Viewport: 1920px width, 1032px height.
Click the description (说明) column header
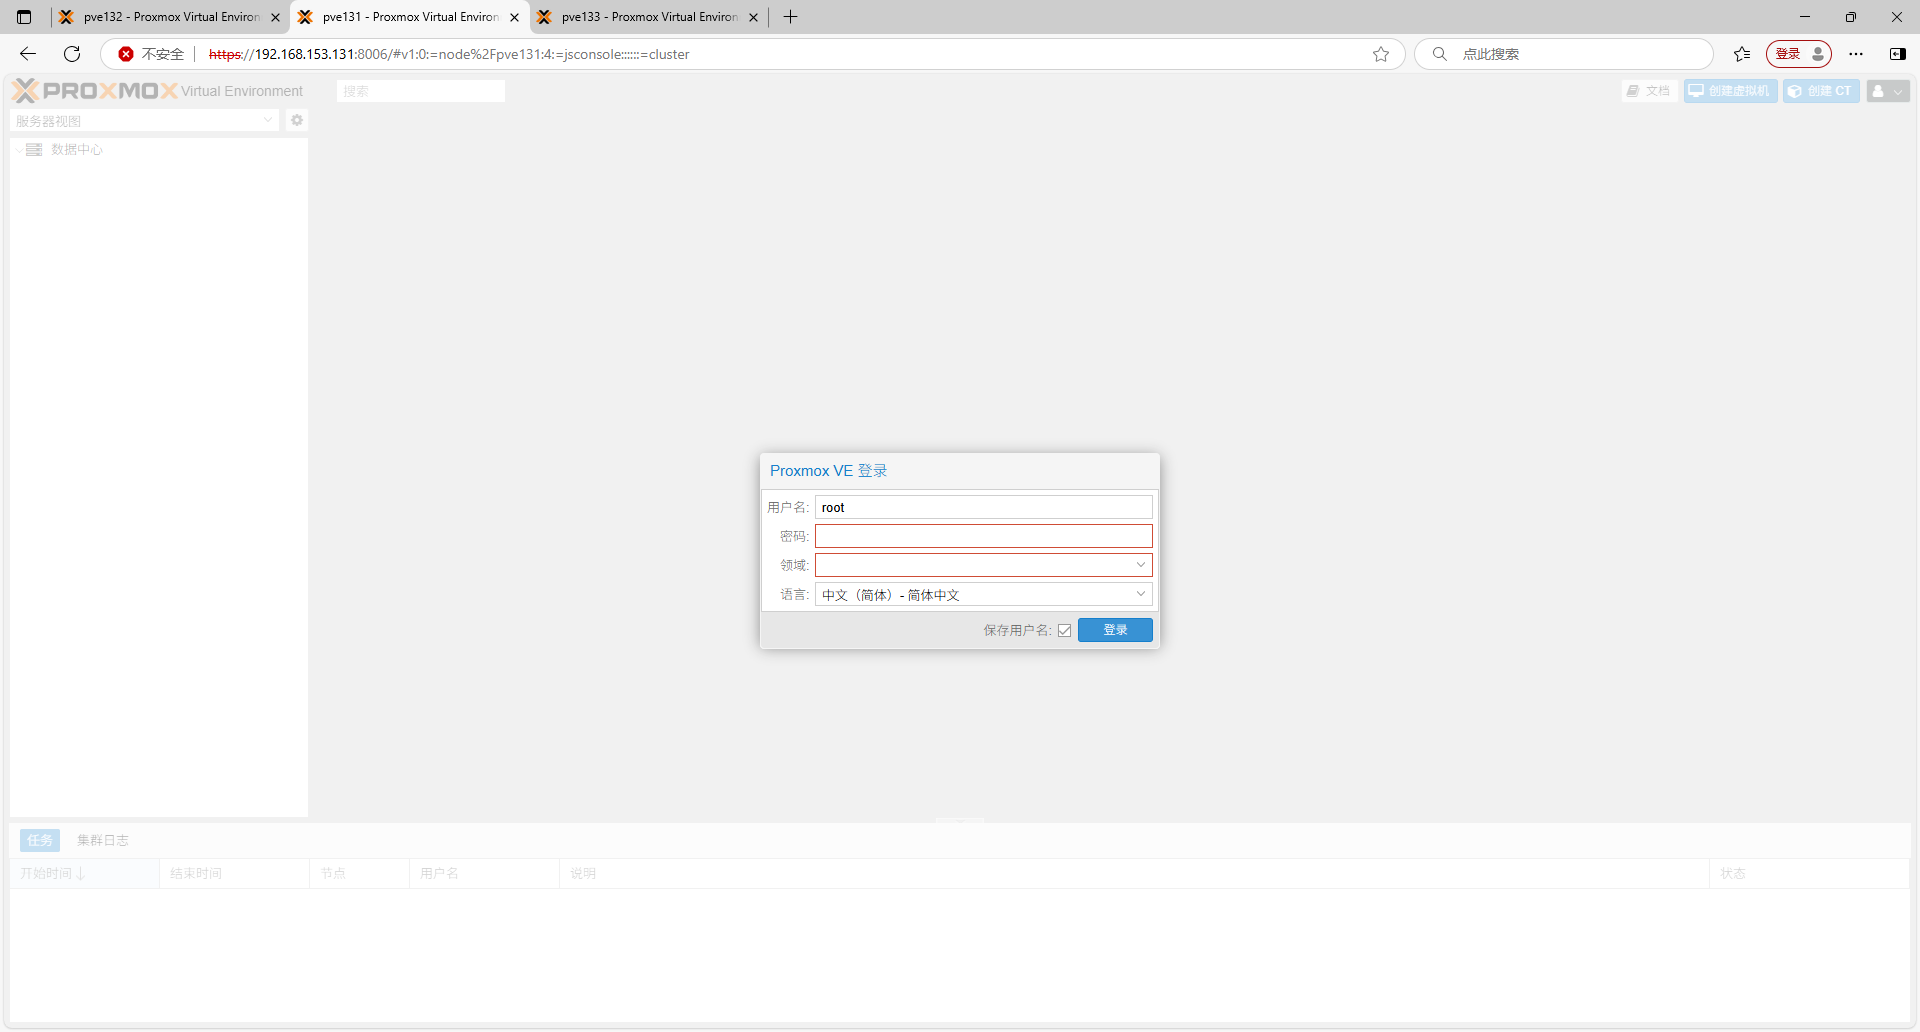[1134, 873]
